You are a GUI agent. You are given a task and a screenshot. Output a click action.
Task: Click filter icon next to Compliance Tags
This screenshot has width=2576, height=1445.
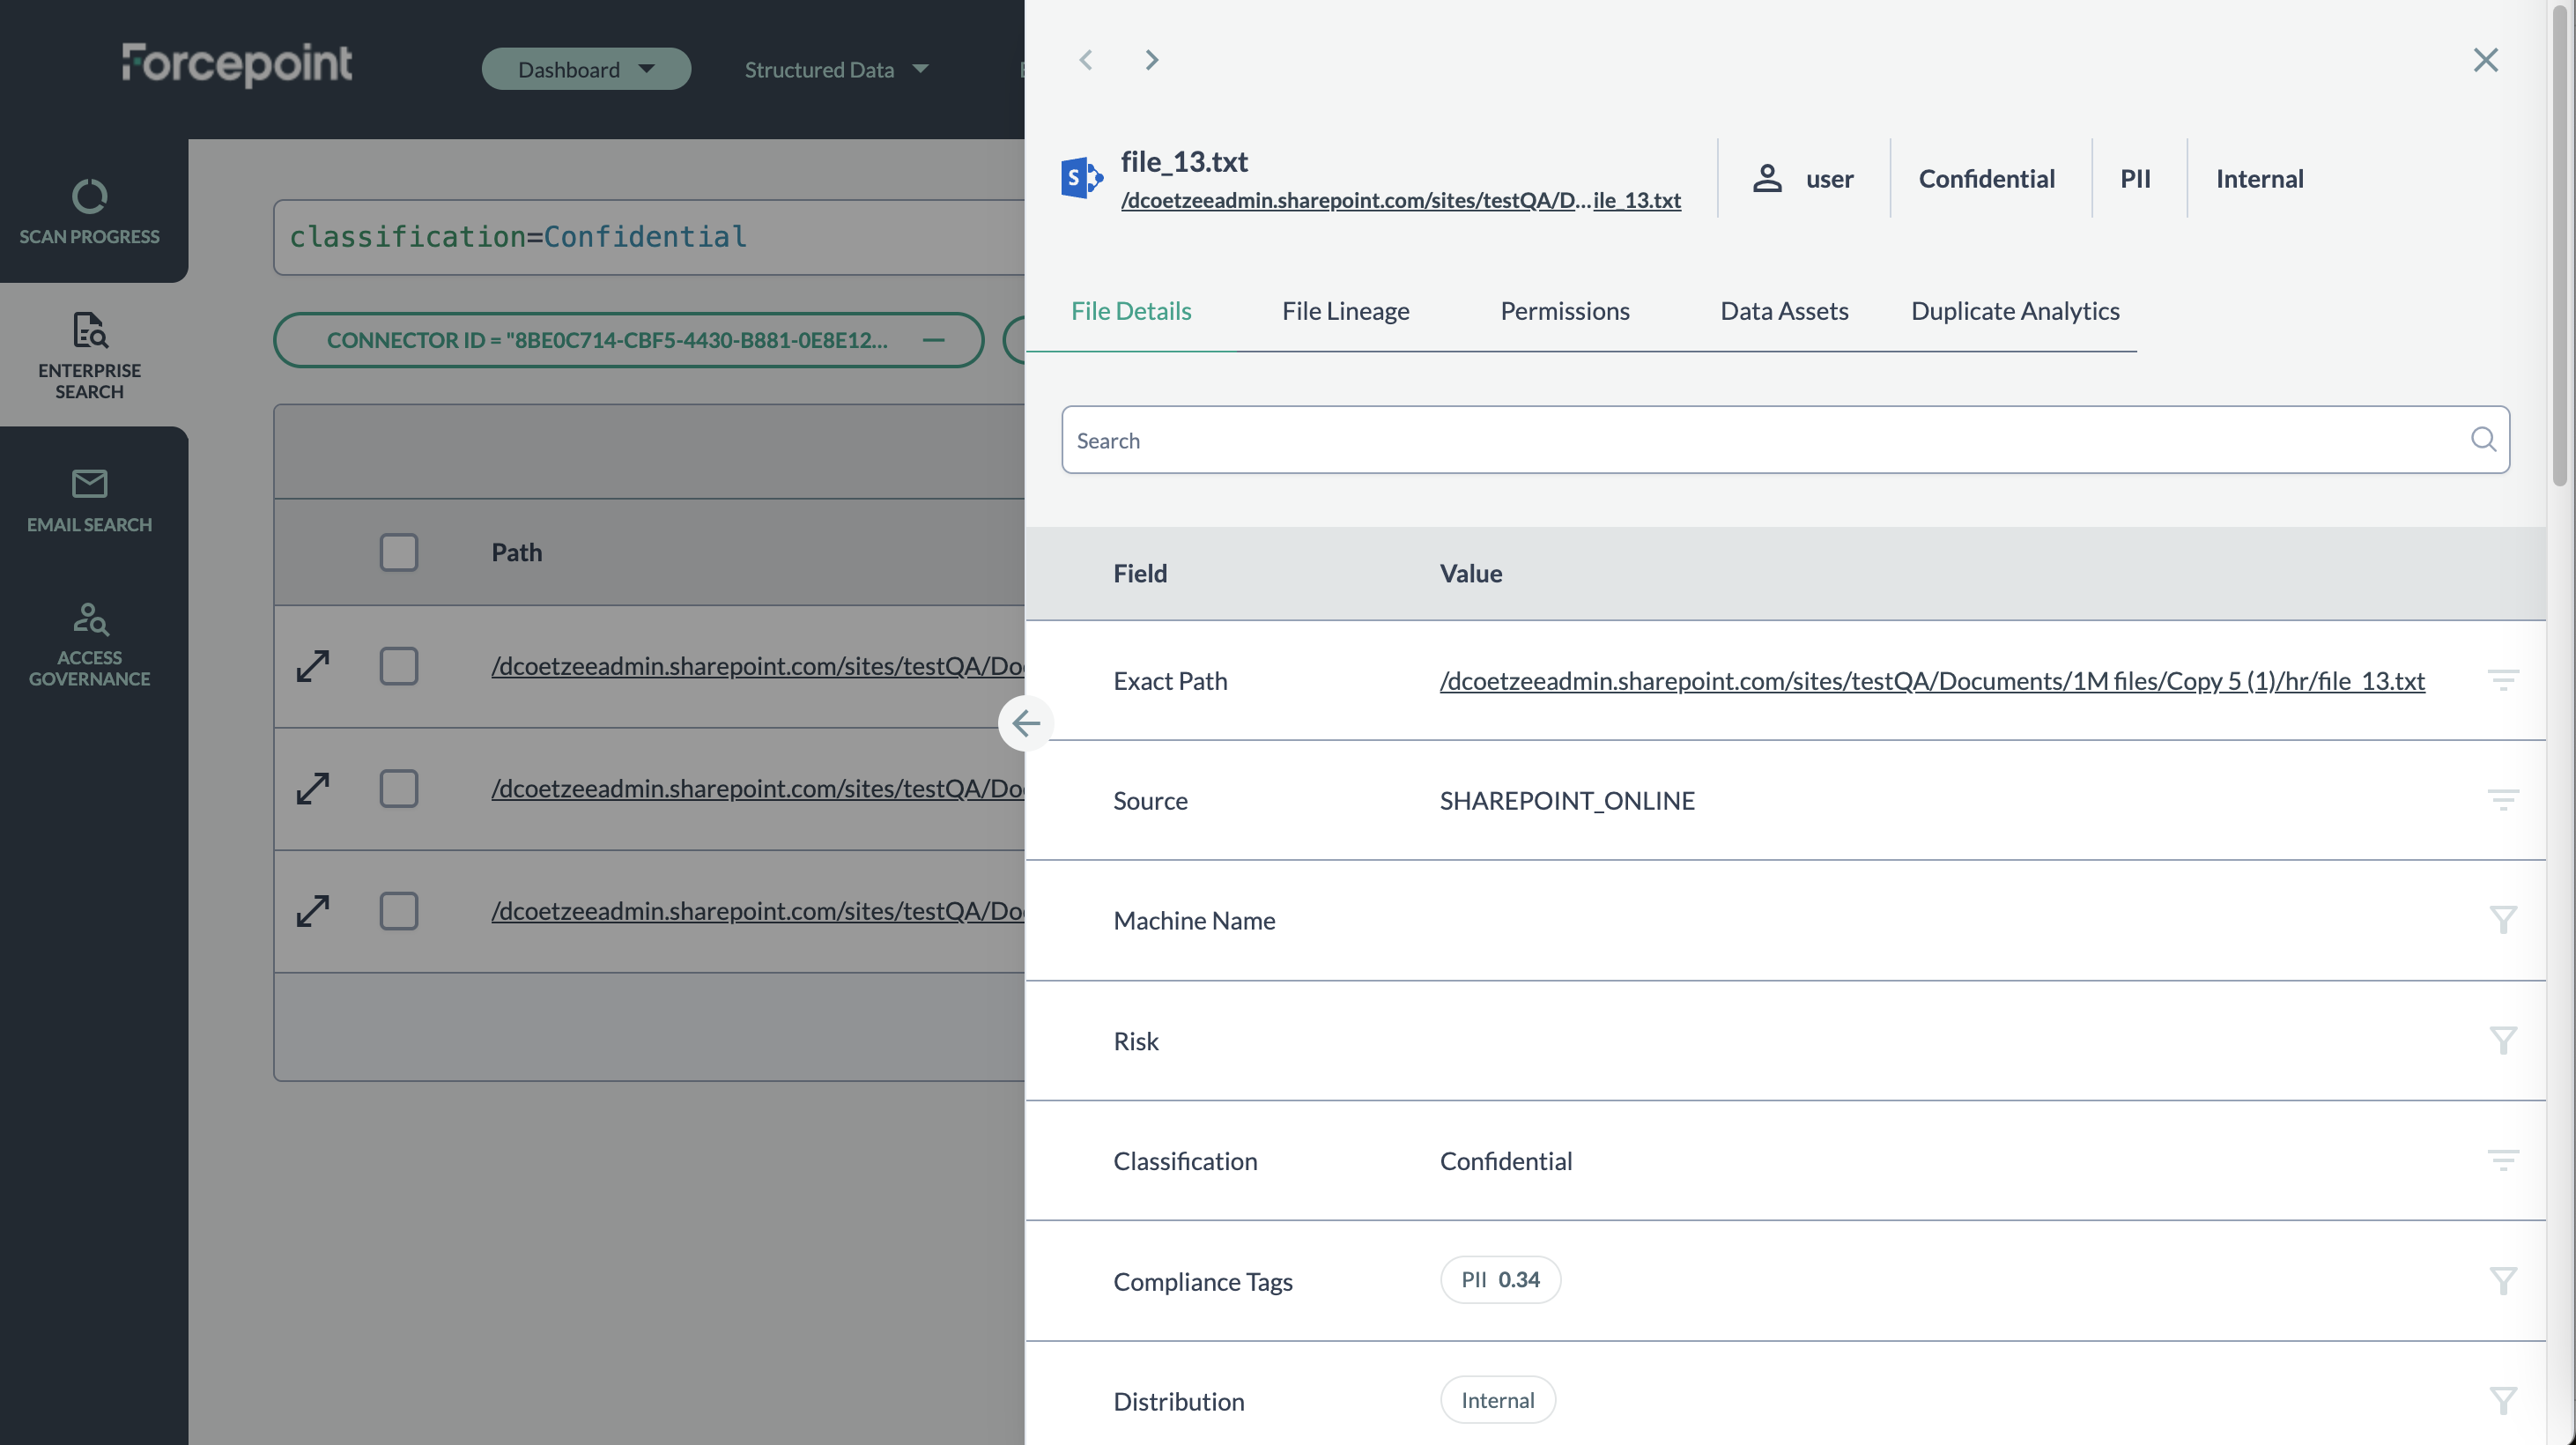2502,1280
